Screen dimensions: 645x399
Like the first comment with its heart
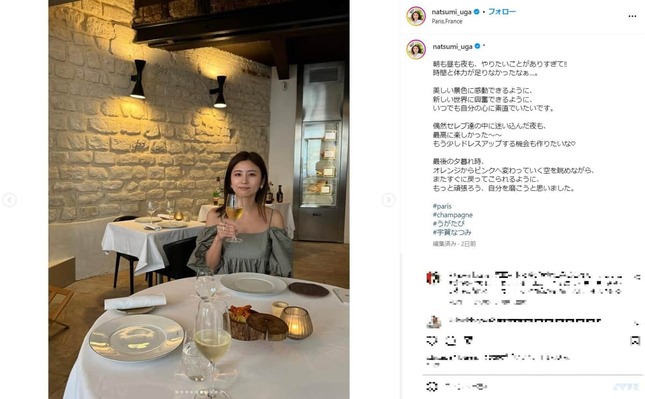(x=637, y=278)
